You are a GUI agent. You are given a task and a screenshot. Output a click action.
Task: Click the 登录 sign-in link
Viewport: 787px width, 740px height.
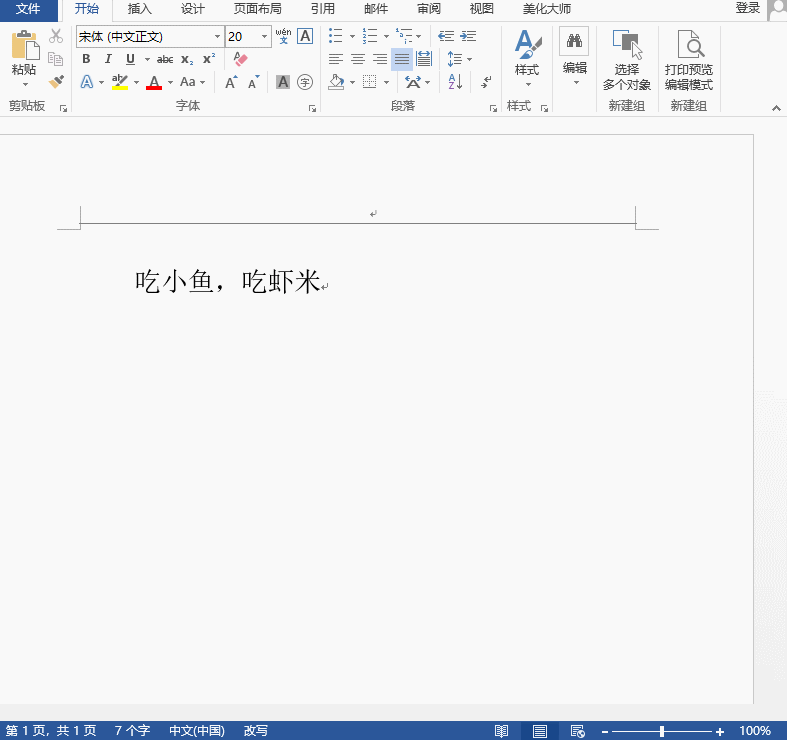tap(747, 8)
